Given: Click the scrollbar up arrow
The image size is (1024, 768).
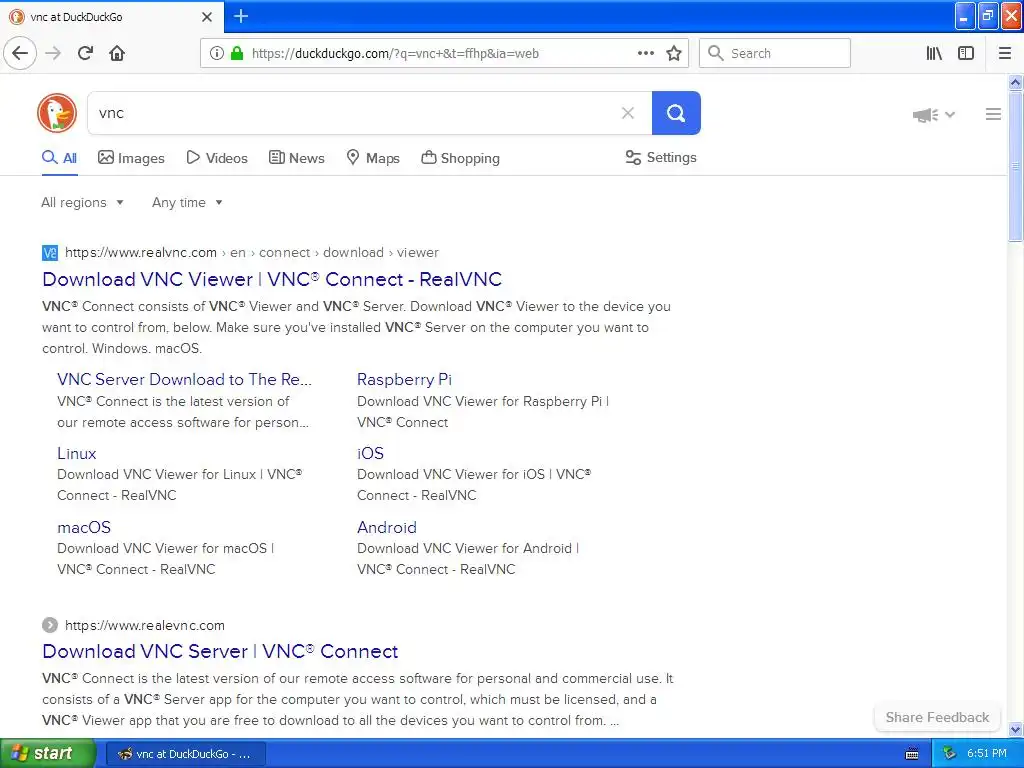Looking at the screenshot, I should pyautogui.click(x=1016, y=82).
